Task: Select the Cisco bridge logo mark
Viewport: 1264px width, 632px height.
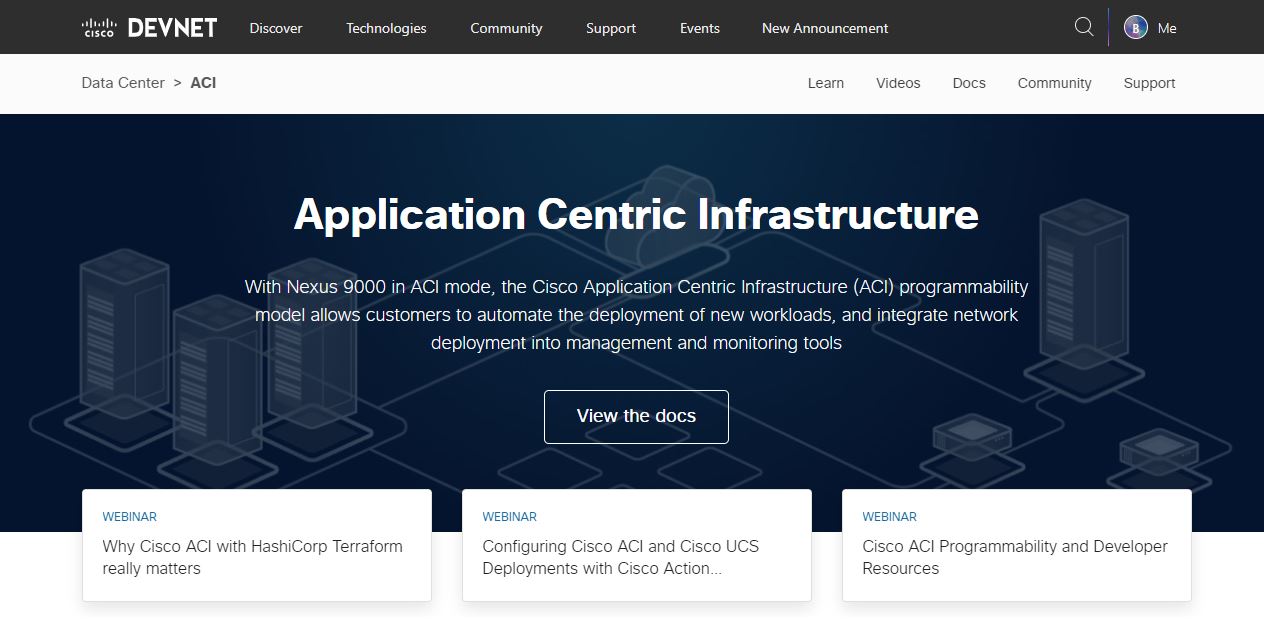Action: pyautogui.click(x=98, y=25)
